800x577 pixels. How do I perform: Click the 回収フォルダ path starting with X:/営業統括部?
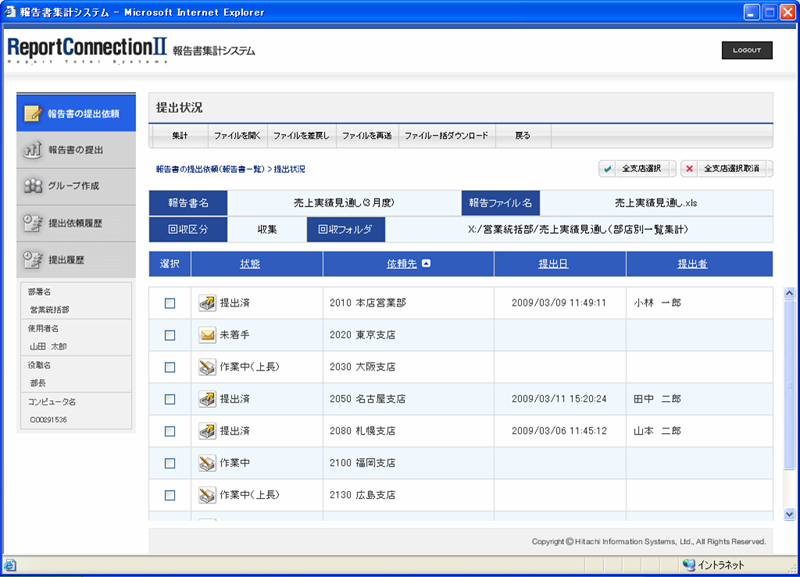[x=578, y=230]
